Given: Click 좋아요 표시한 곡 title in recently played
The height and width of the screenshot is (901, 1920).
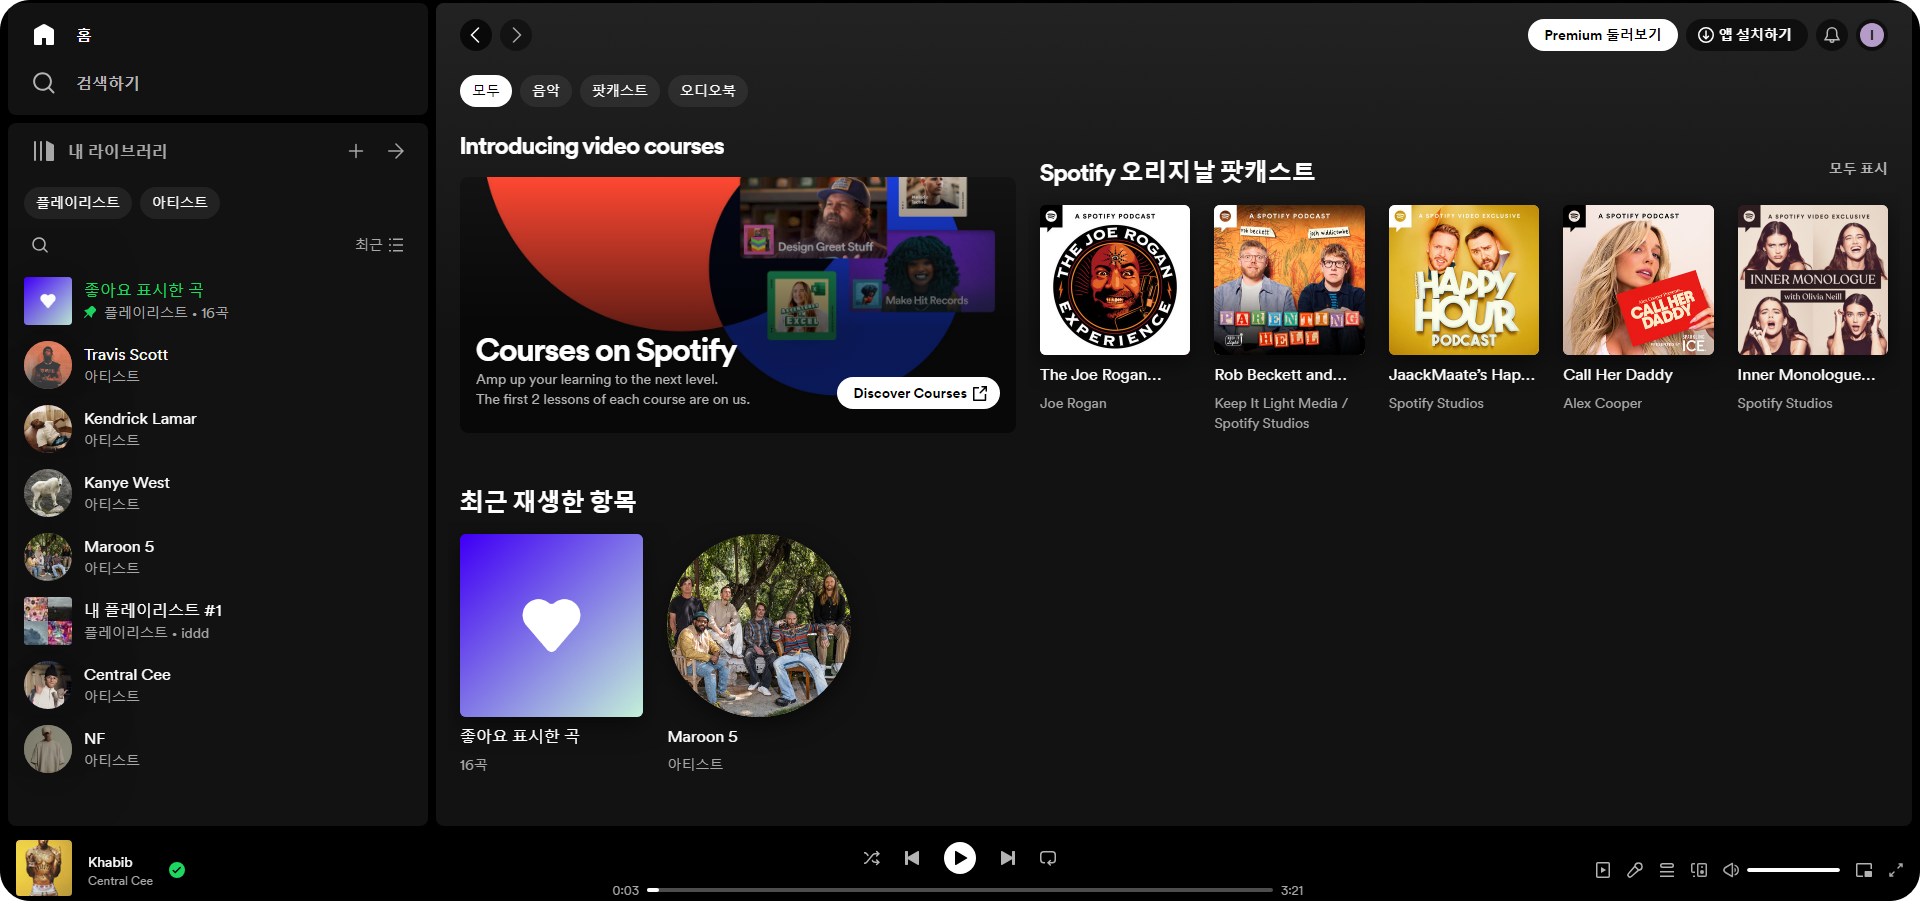Looking at the screenshot, I should click(519, 736).
